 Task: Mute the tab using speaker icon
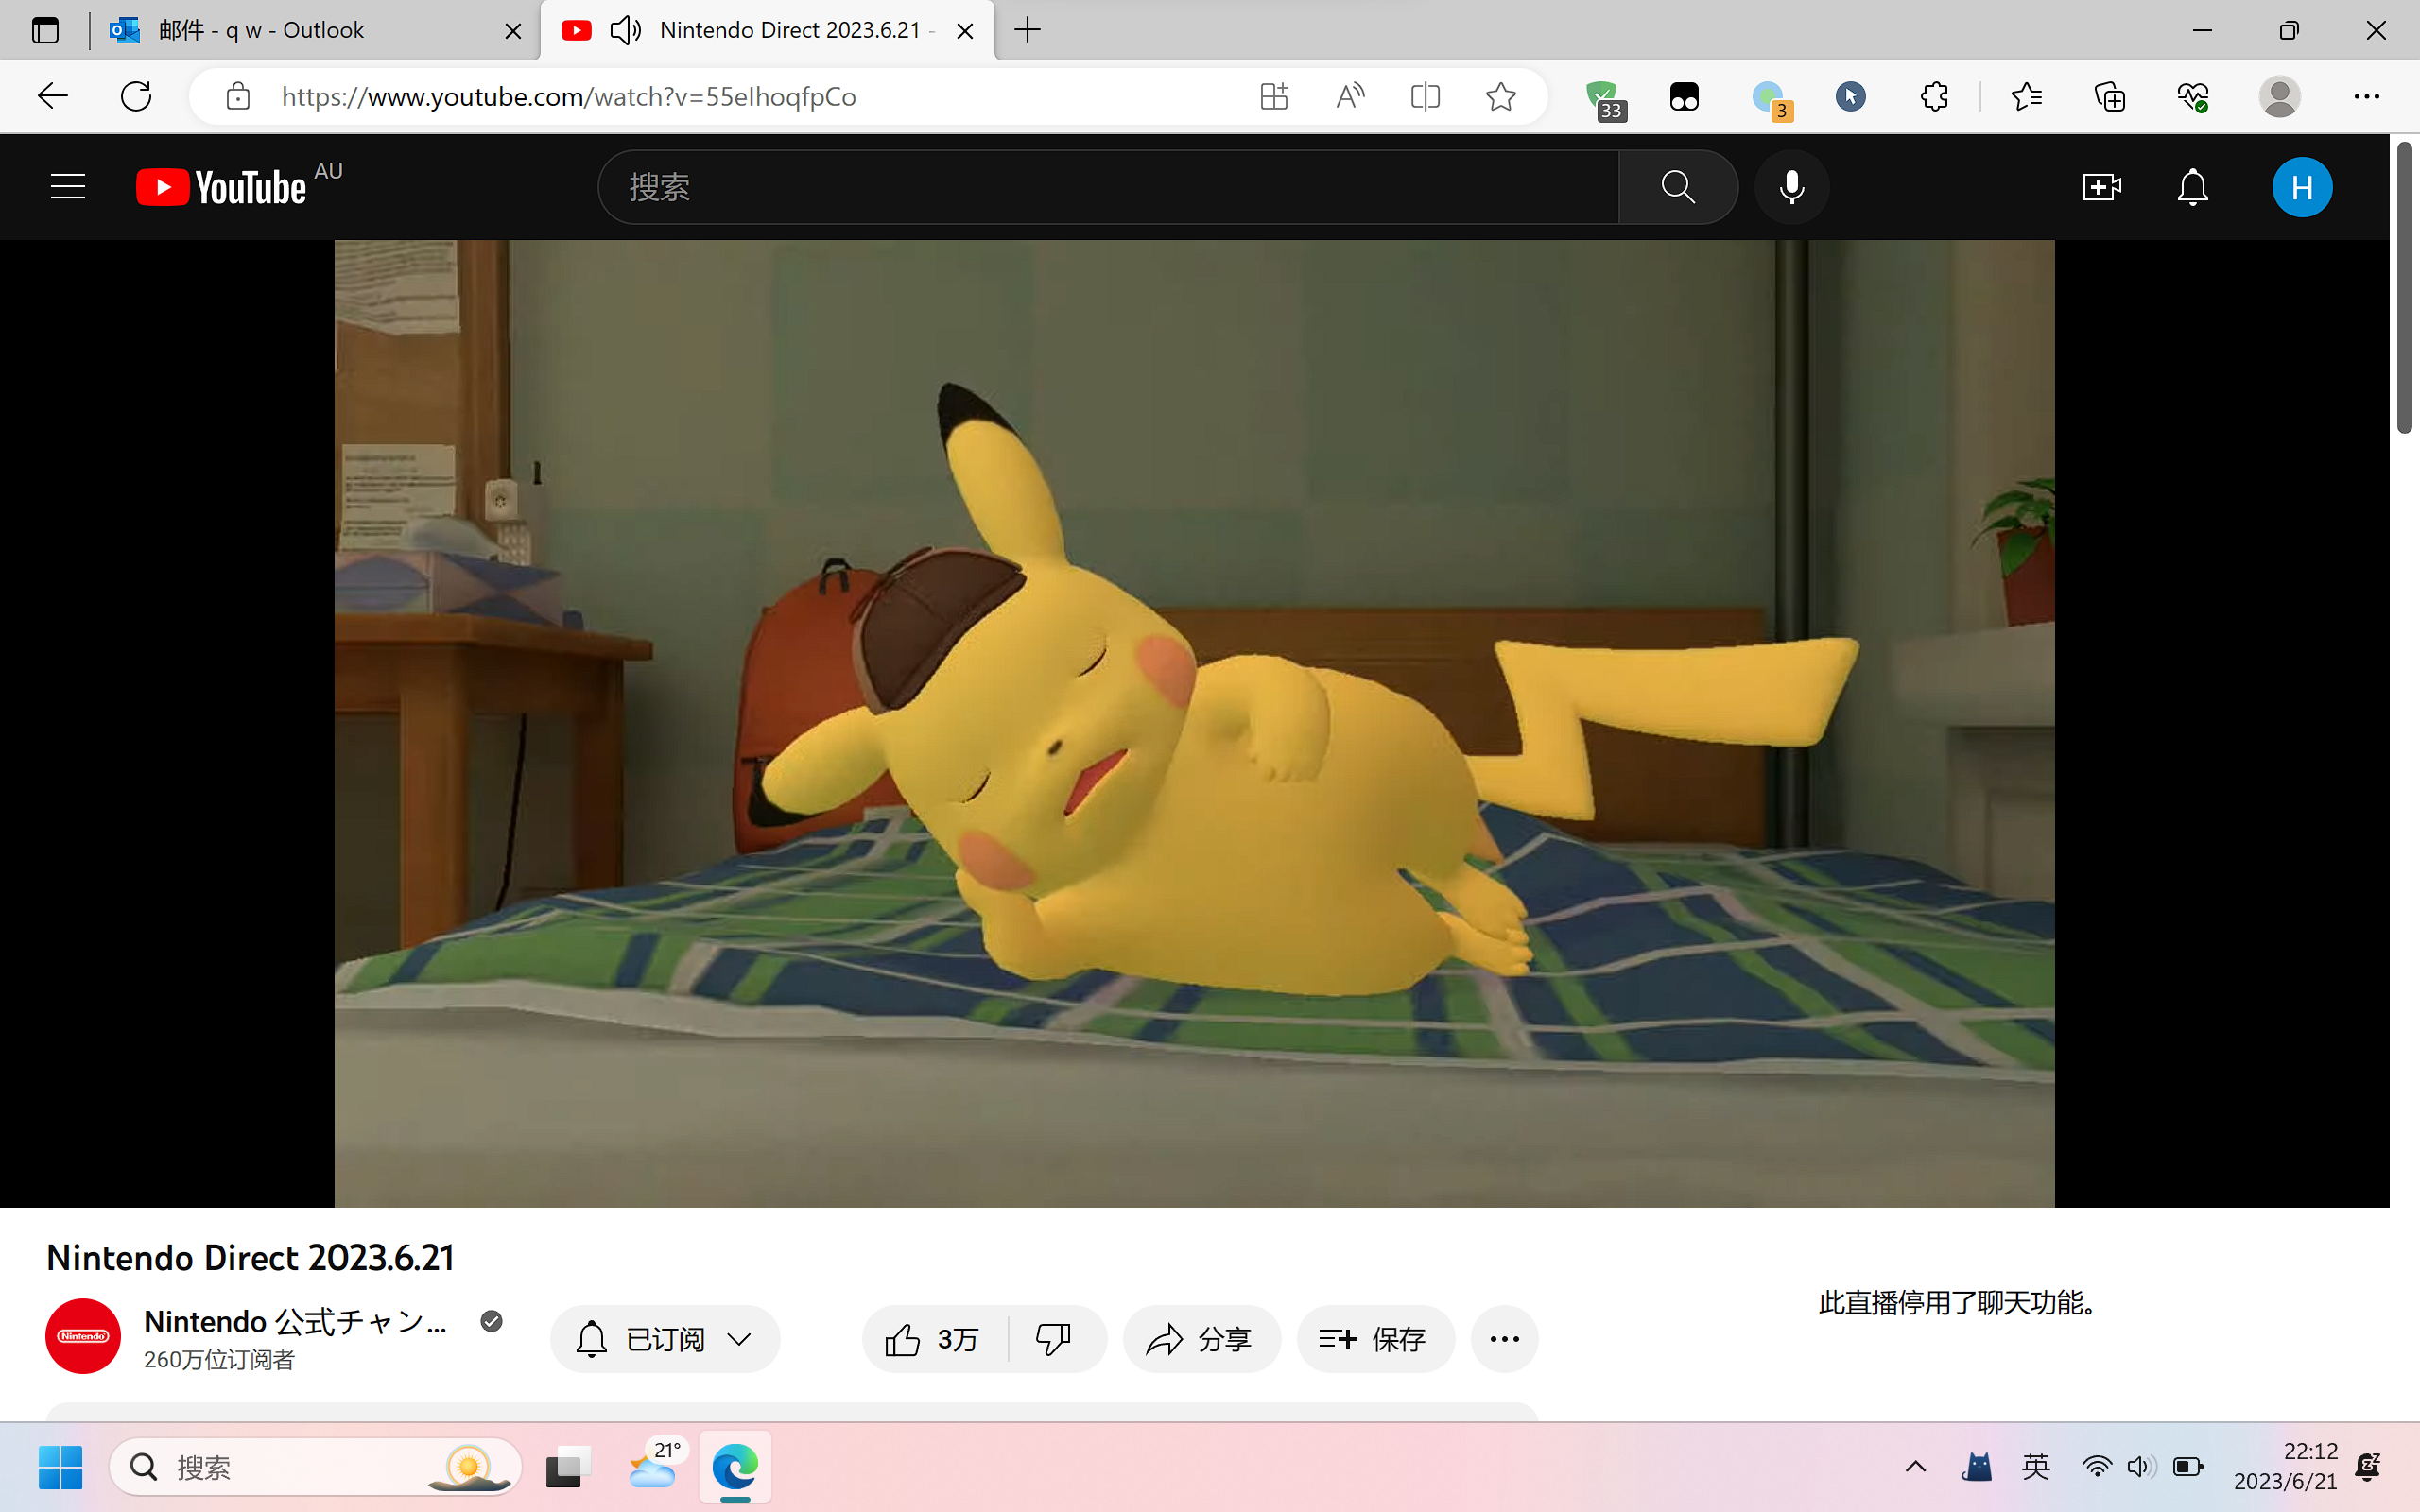point(625,30)
